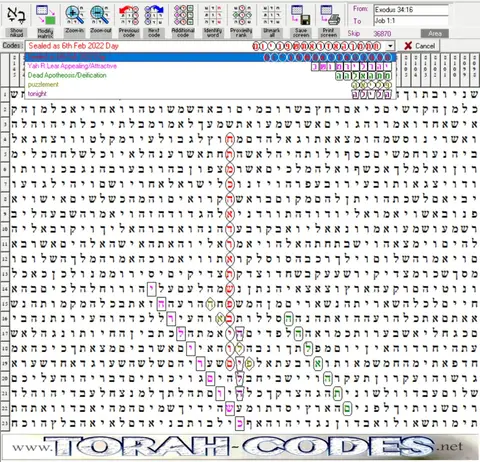Toggle the Show nikud icon
The height and width of the screenshot is (462, 480).
[x=15, y=15]
